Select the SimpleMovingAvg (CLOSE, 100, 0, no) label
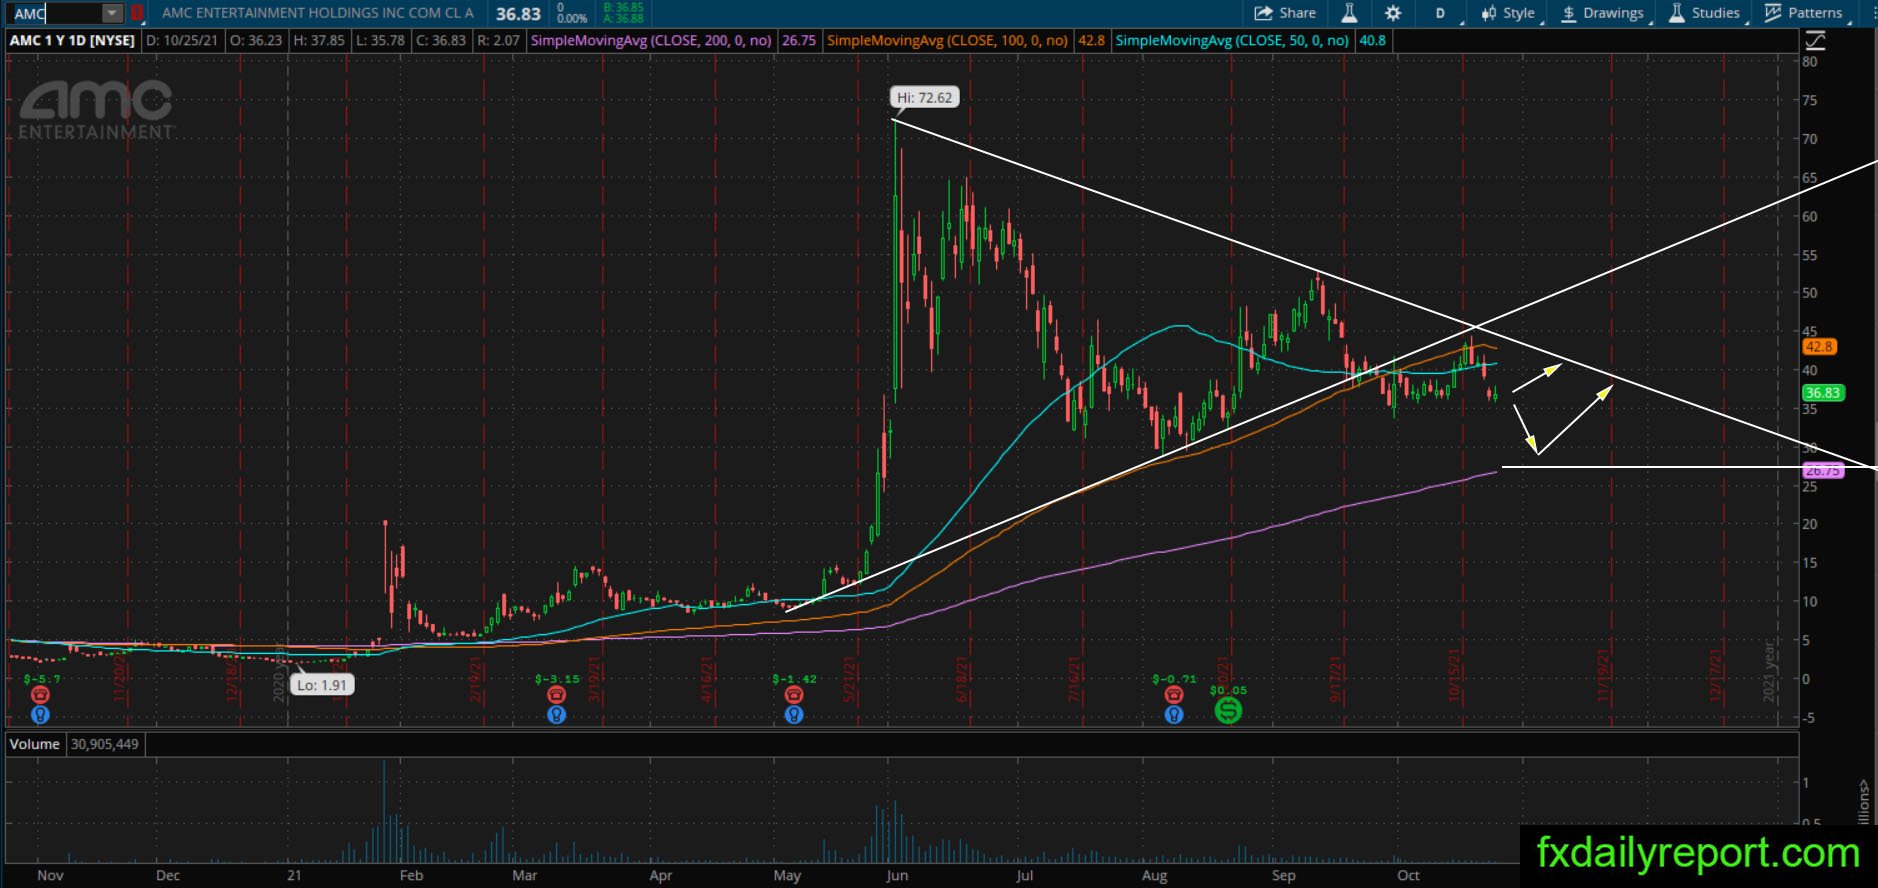1878x888 pixels. (x=947, y=41)
